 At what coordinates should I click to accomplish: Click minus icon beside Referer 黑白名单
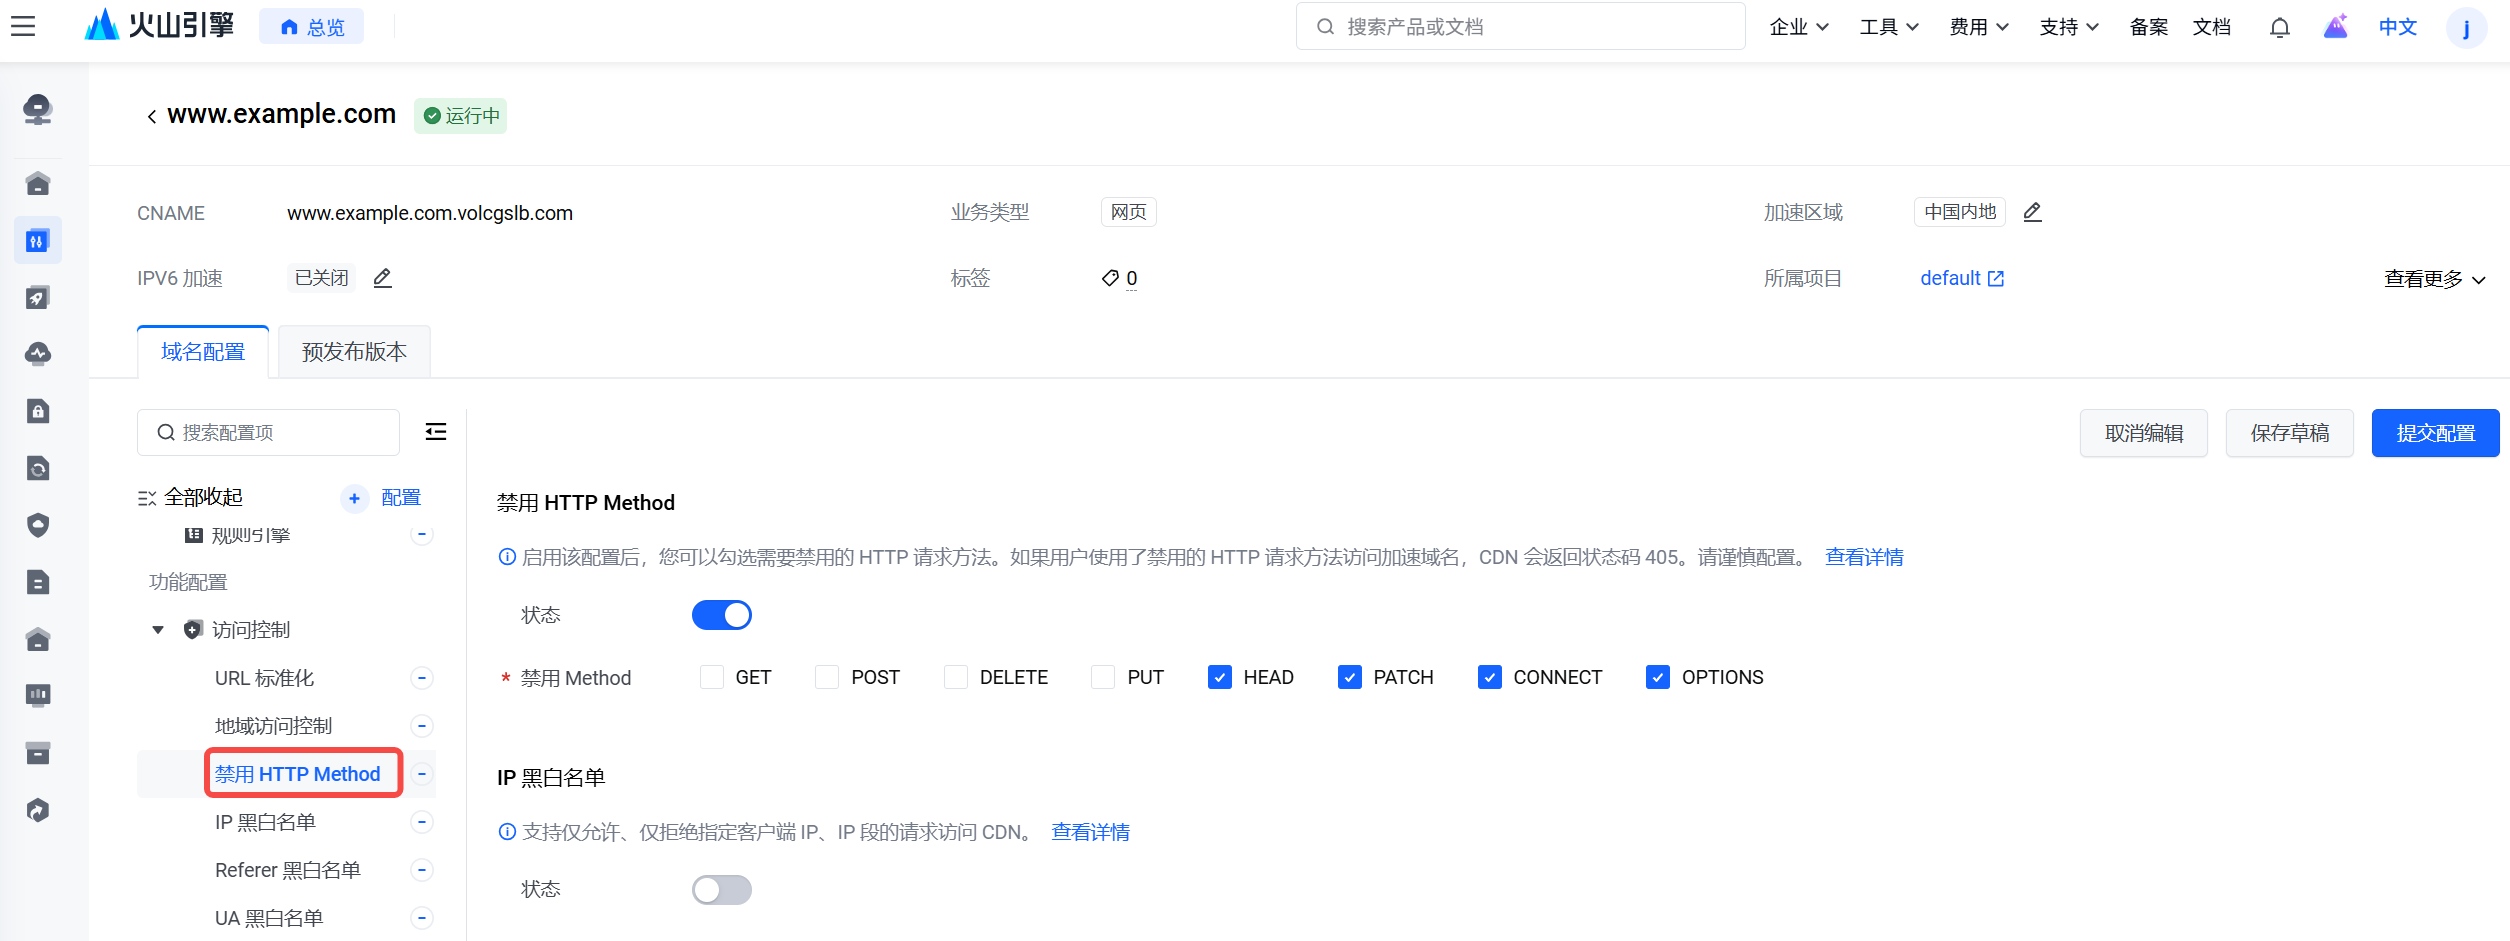[x=422, y=870]
